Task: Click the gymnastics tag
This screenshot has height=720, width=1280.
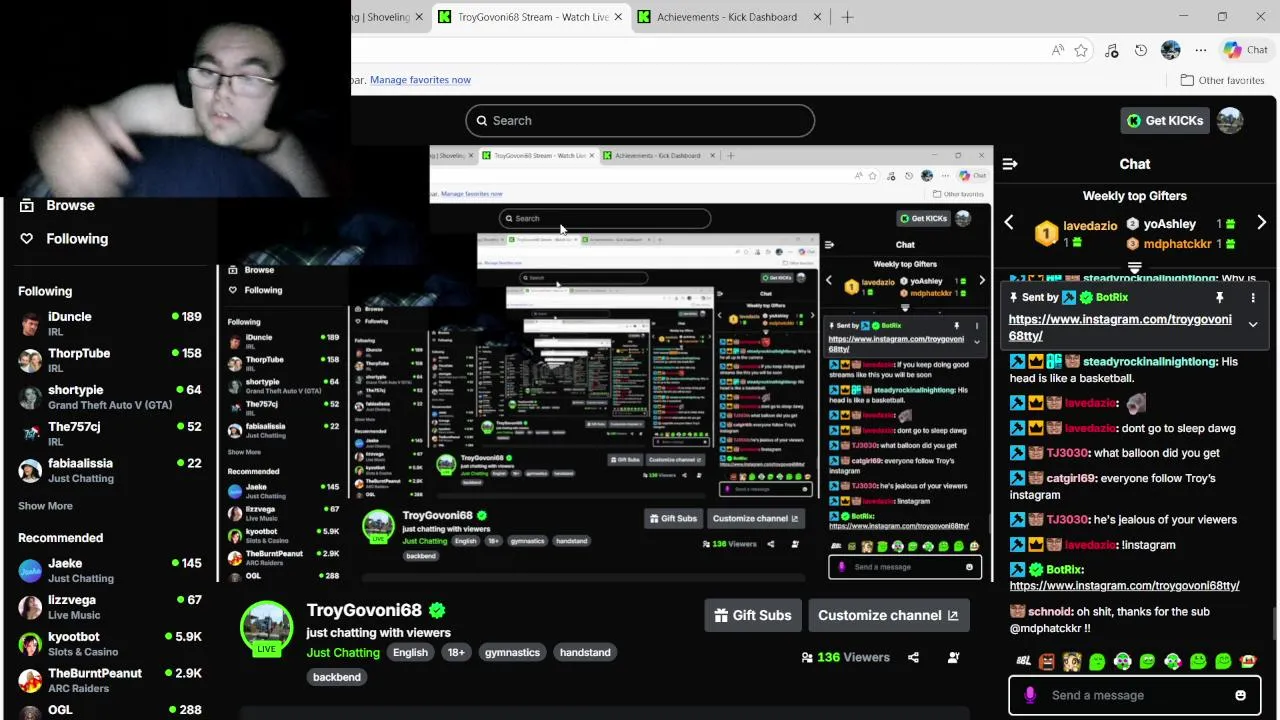Action: coord(512,652)
